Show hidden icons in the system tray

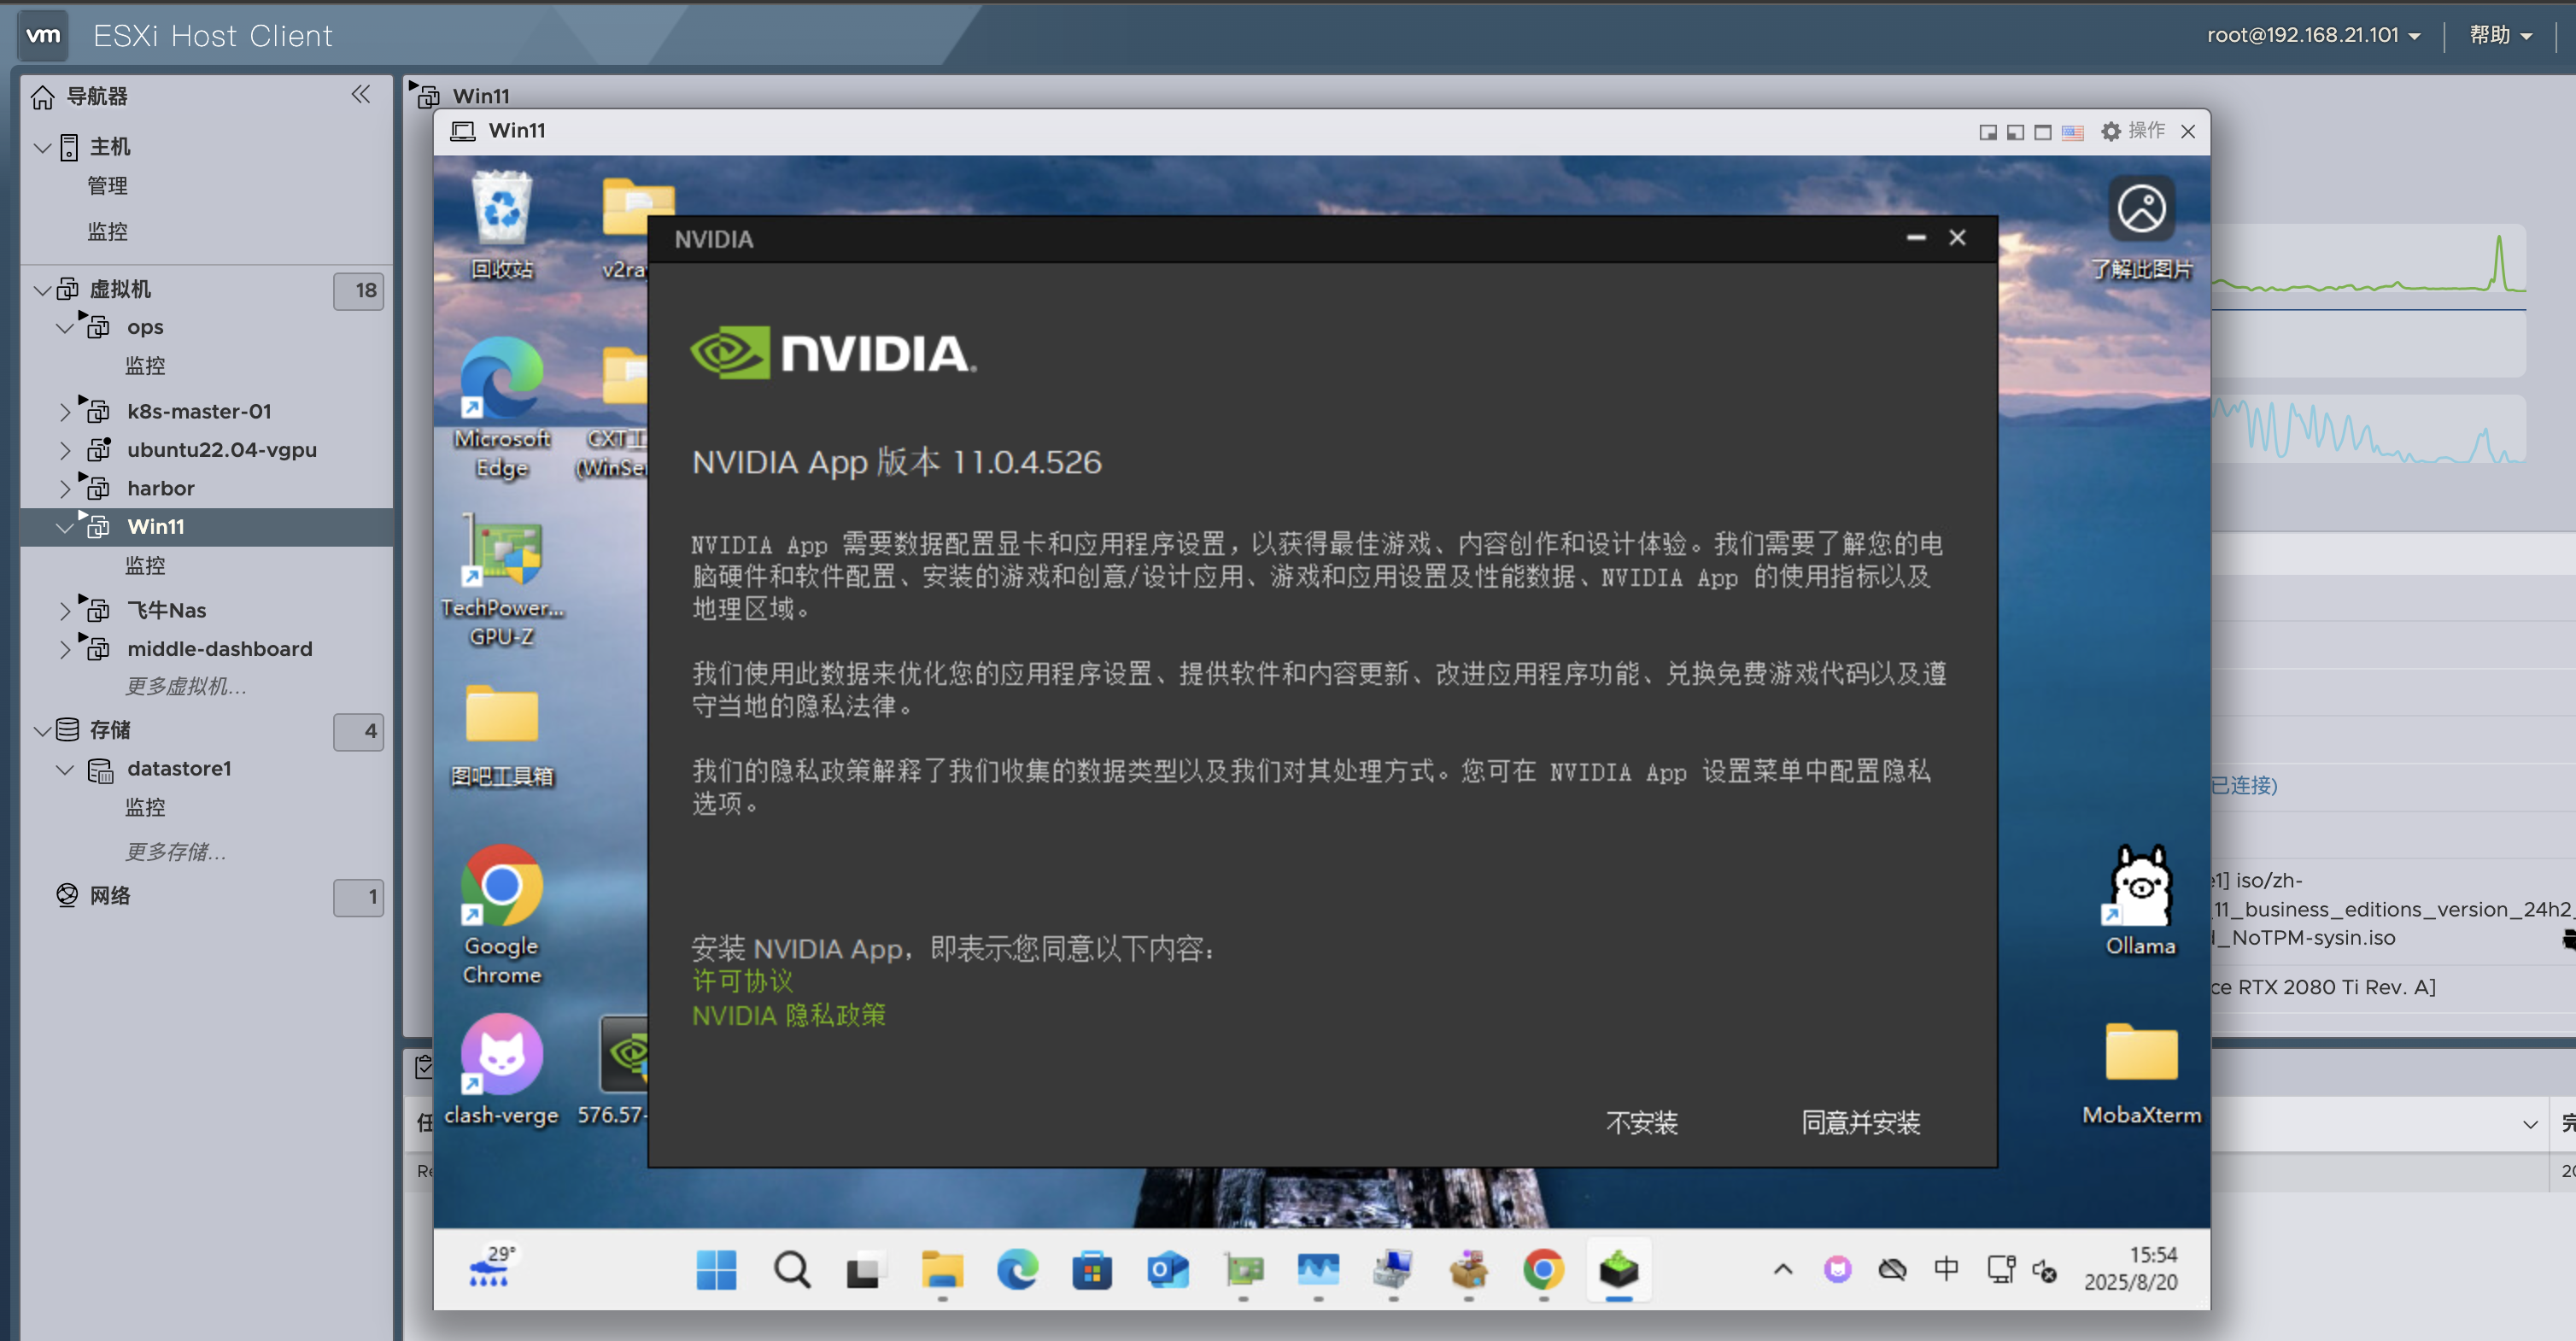(x=1782, y=1268)
